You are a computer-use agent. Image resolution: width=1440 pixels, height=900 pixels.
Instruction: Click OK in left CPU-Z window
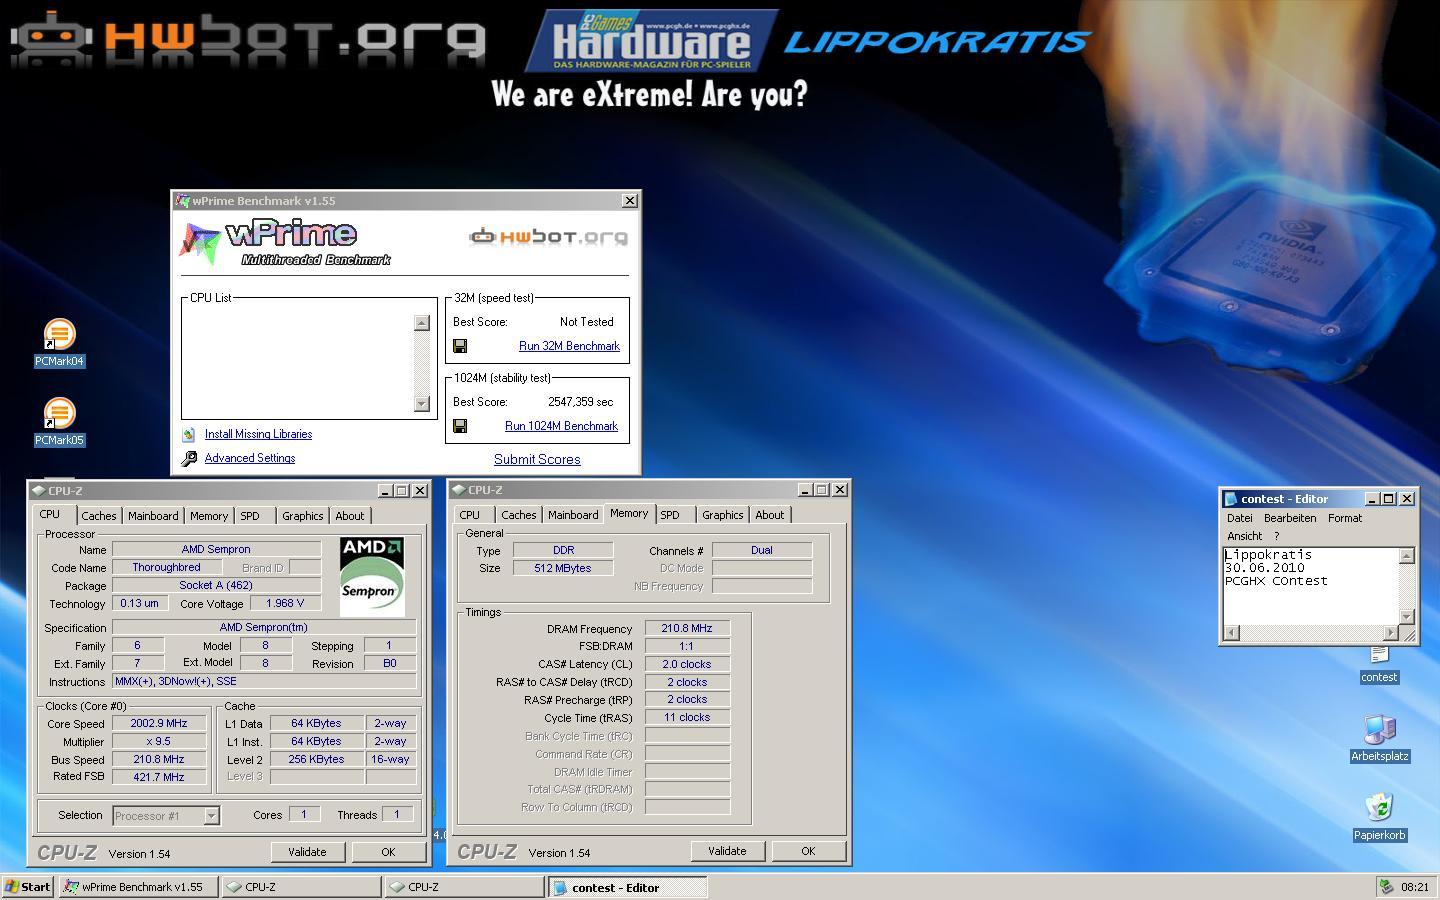point(388,852)
